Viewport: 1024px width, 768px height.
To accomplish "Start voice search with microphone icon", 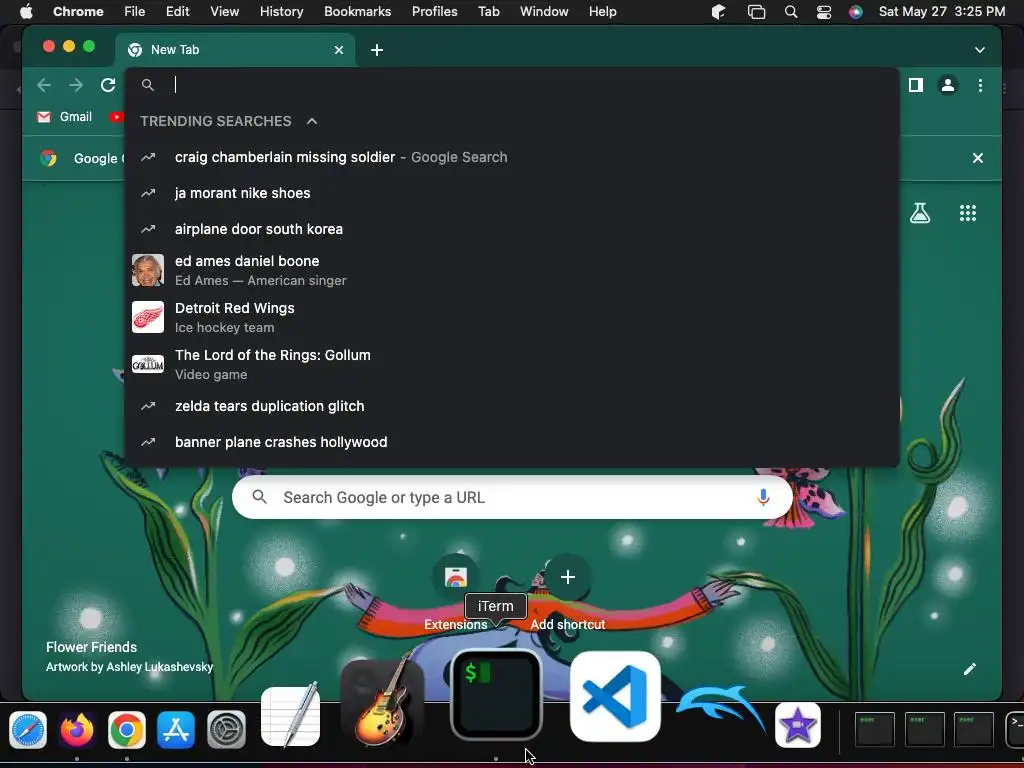I will pyautogui.click(x=762, y=498).
